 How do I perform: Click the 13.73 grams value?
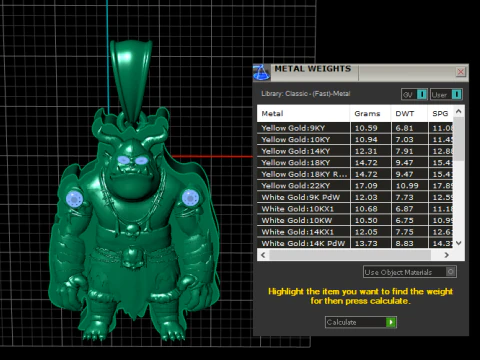(366, 243)
